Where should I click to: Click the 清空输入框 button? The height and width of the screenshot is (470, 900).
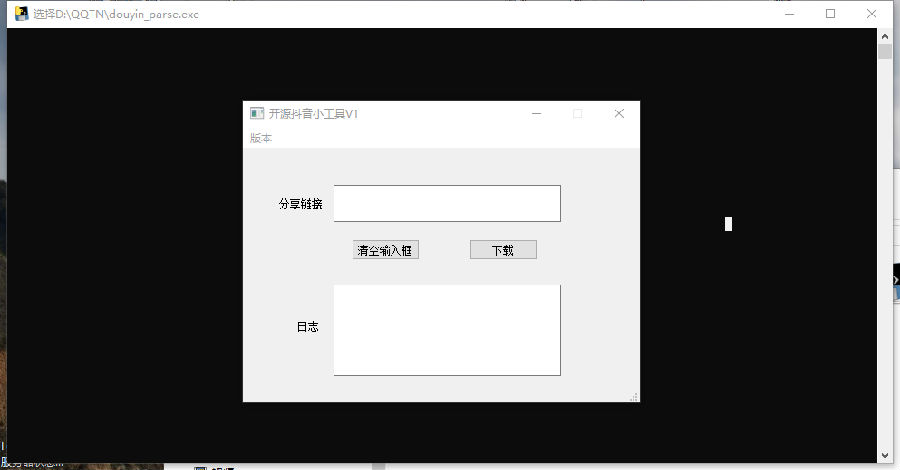pos(386,250)
